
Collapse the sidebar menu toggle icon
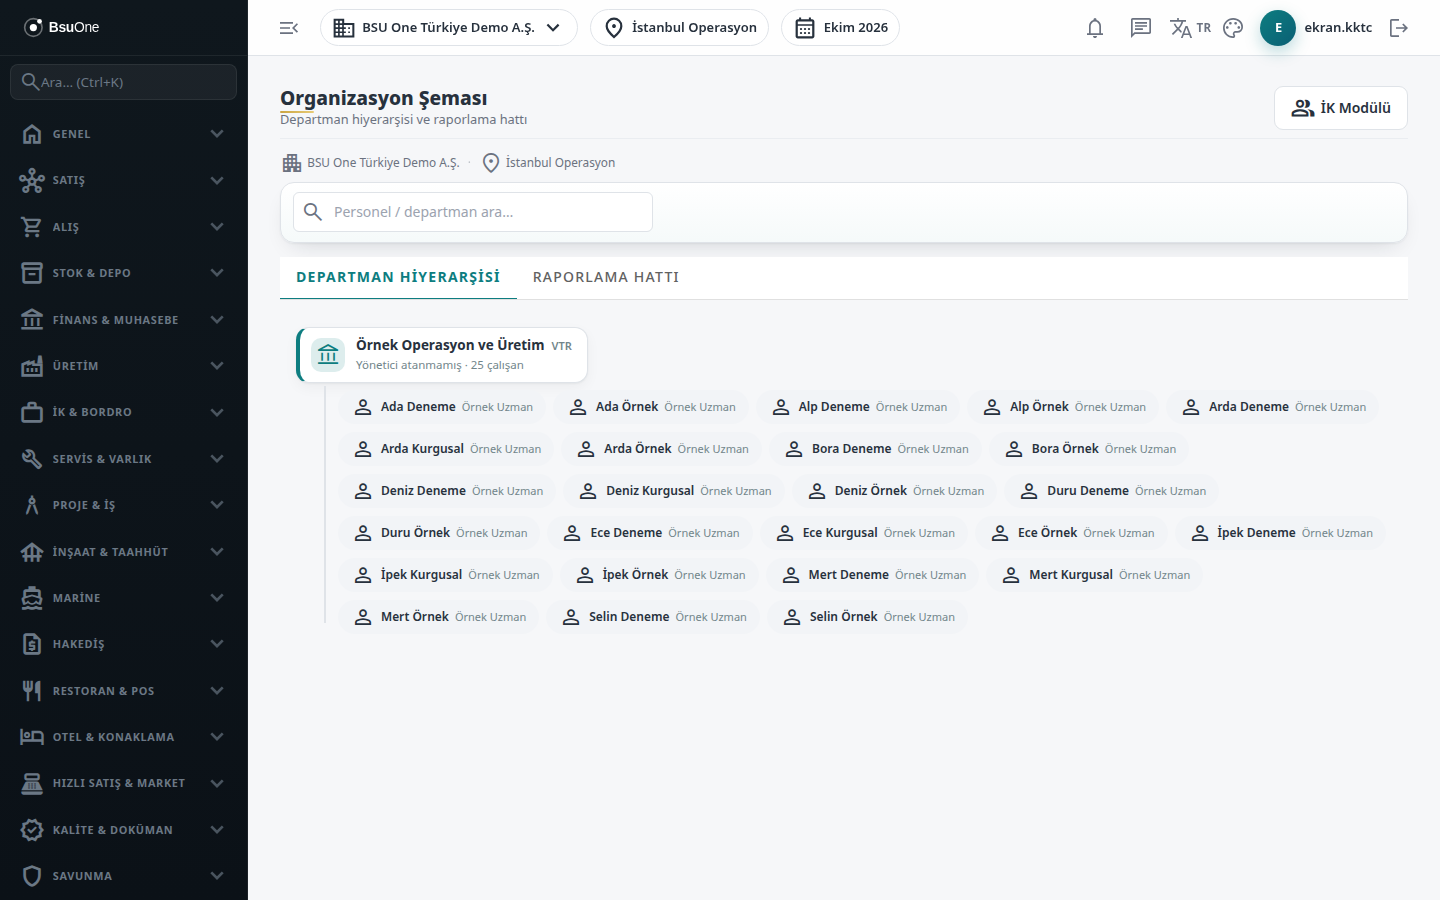[289, 28]
